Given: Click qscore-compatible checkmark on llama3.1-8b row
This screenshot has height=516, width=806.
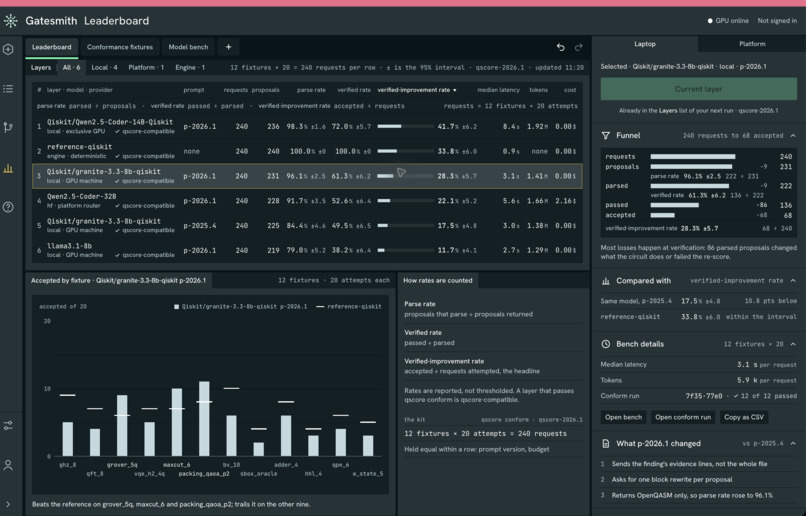Looking at the screenshot, I should pyautogui.click(x=118, y=255).
